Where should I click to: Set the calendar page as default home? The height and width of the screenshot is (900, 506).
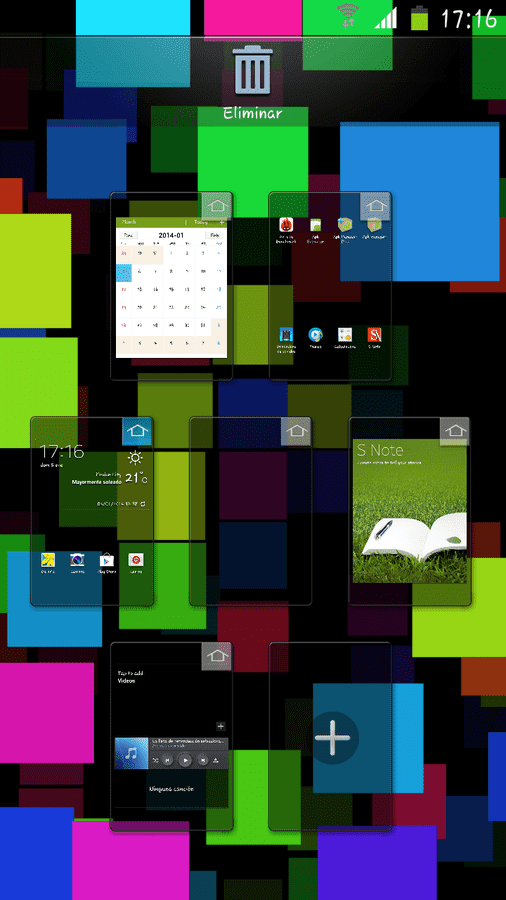click(217, 207)
